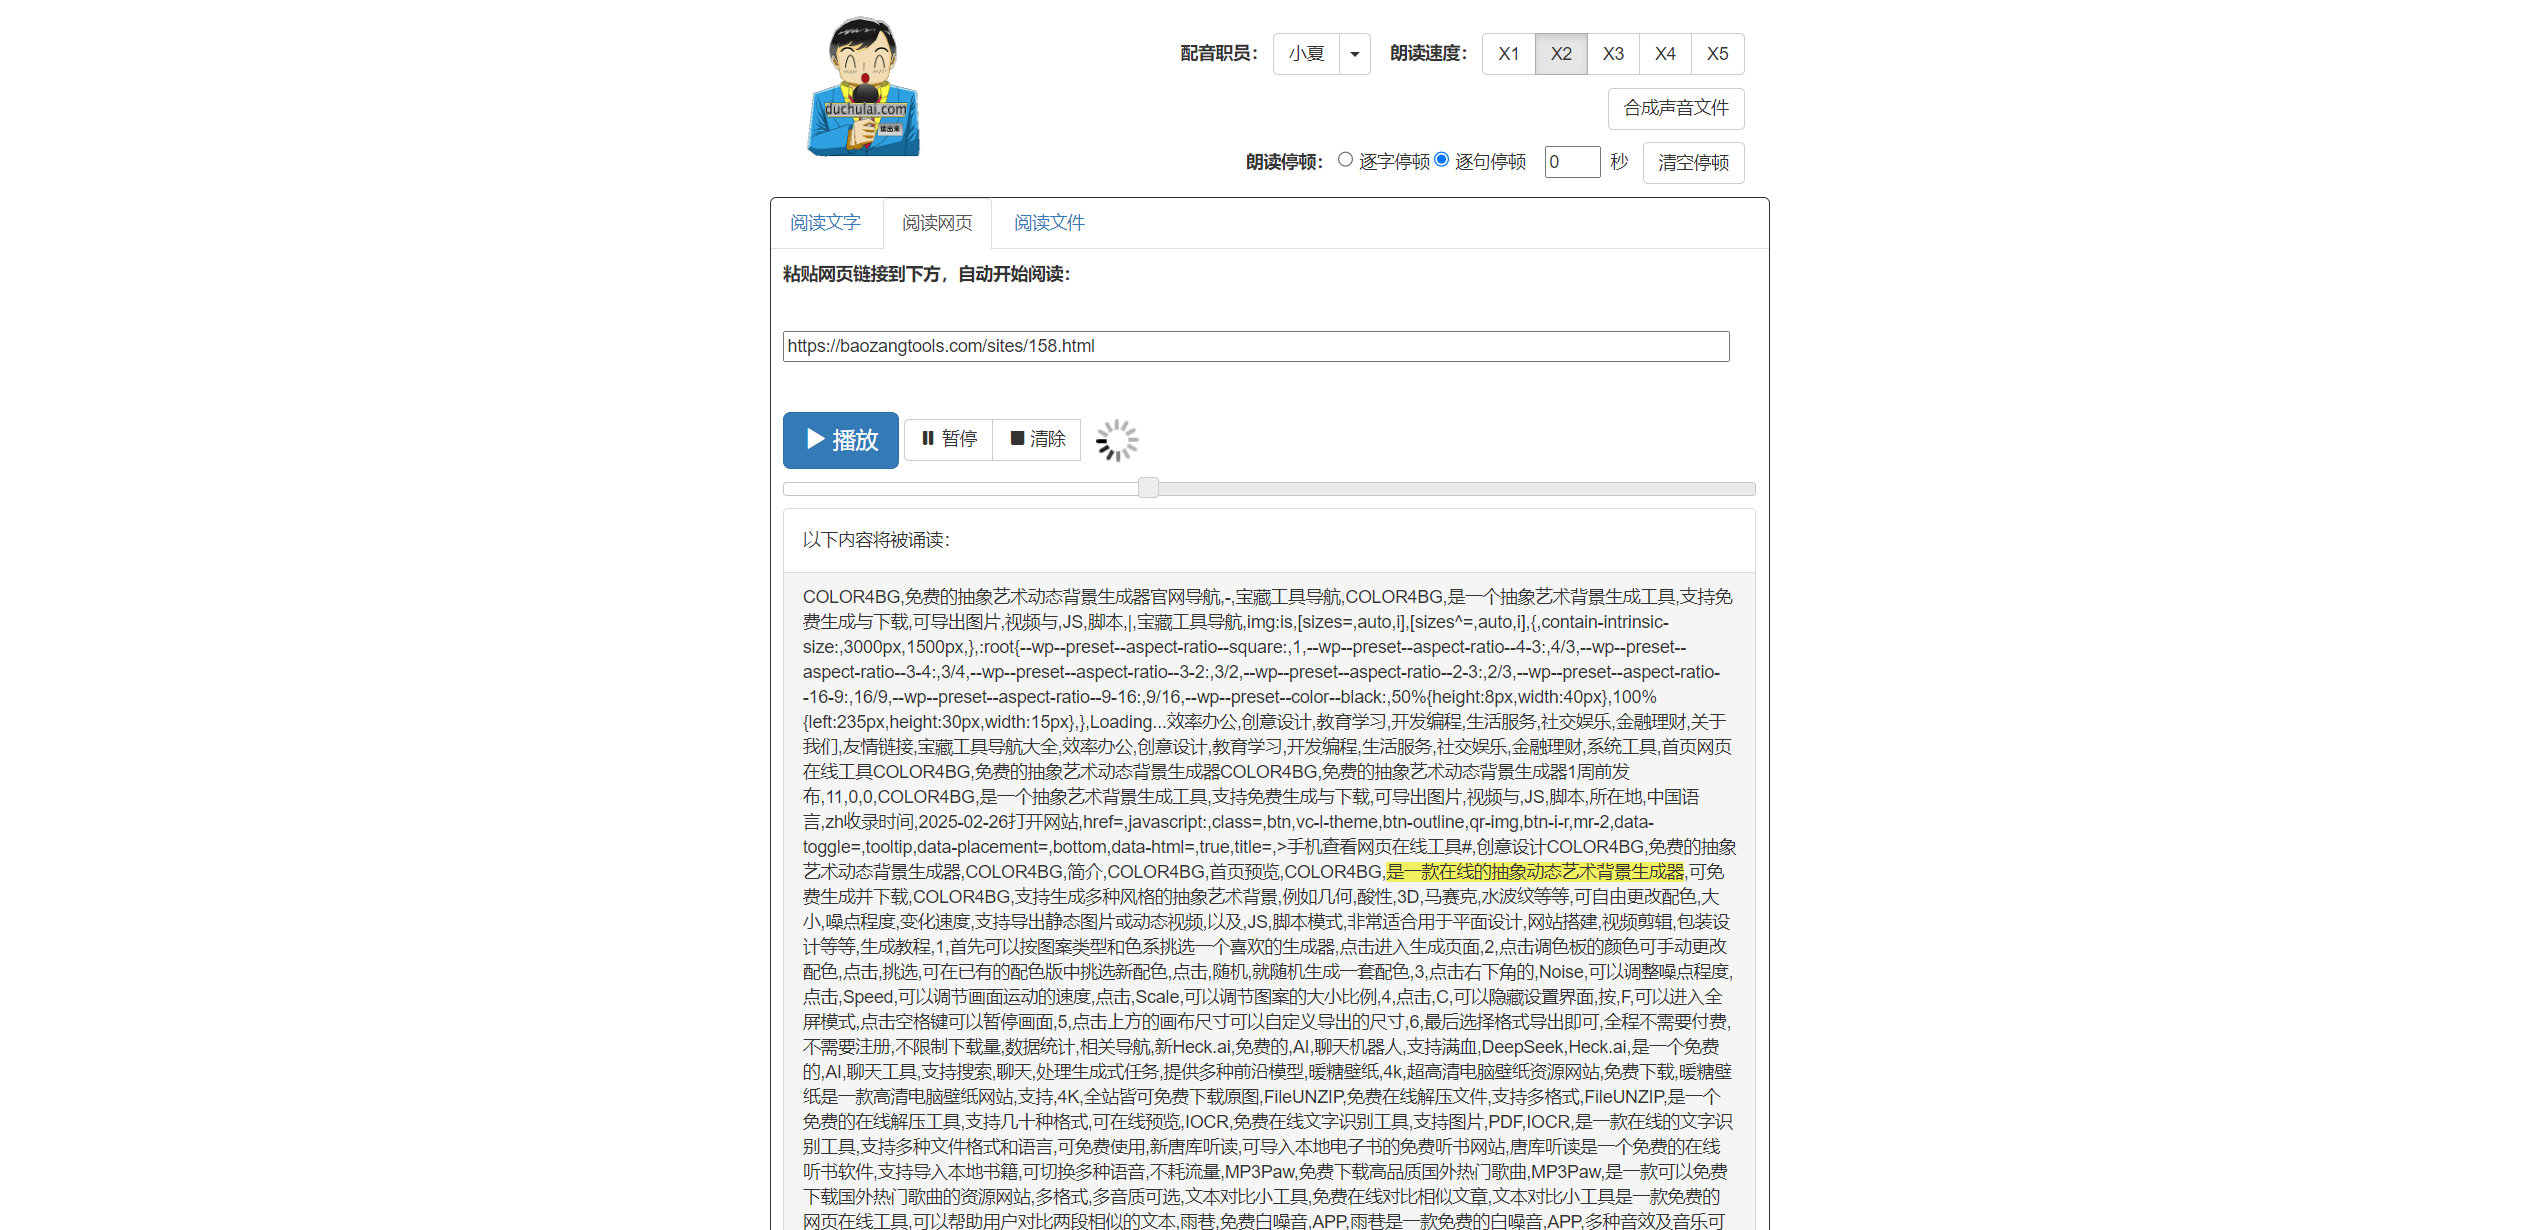Open the voice selector dropdown next to 小夏
This screenshot has width=2535, height=1230.
coord(1354,54)
